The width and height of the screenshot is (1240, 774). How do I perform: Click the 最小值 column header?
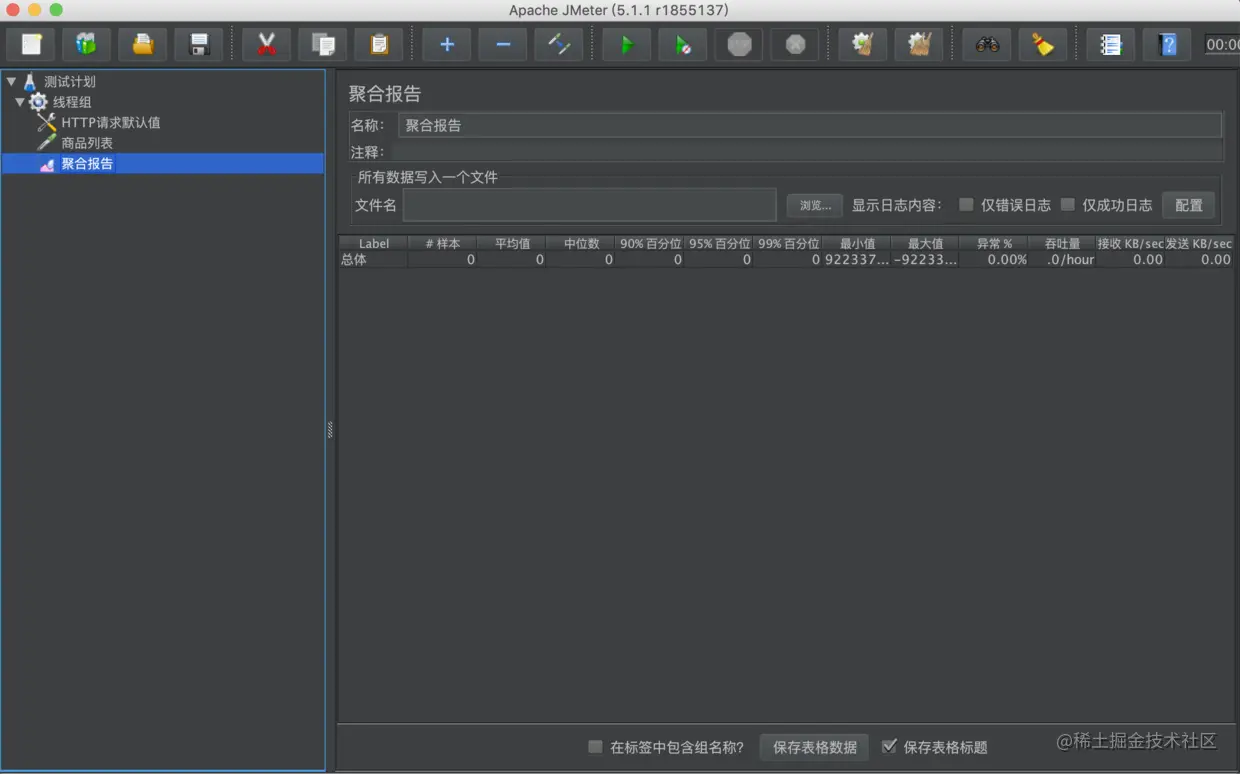857,243
